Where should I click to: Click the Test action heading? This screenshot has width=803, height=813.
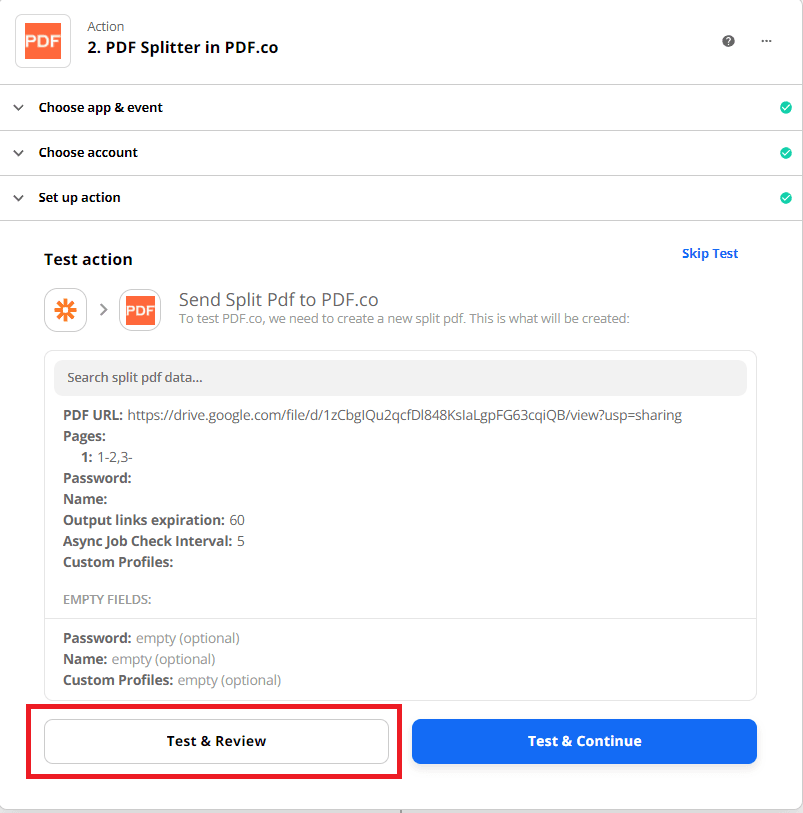[88, 259]
